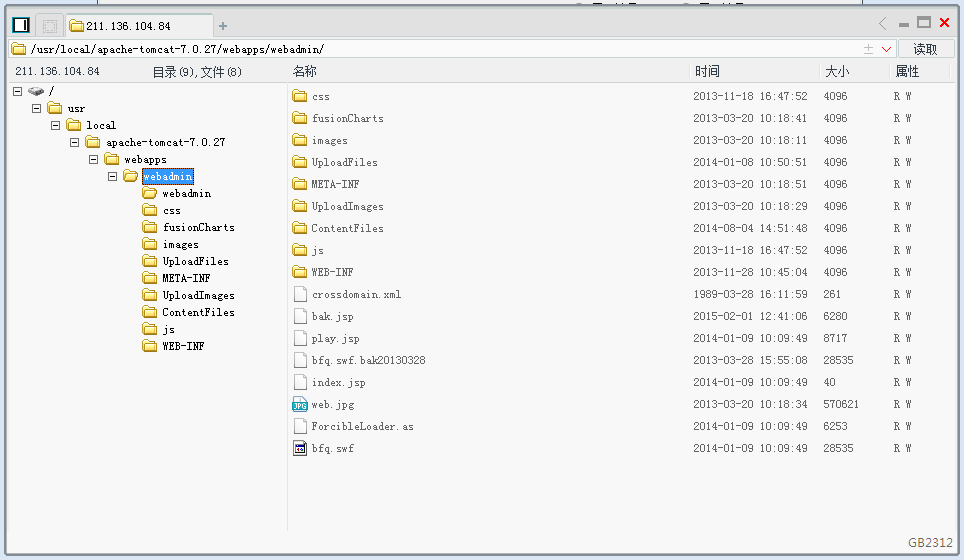Click WEB-INF folder icon in file list
The width and height of the screenshot is (964, 560).
299,272
